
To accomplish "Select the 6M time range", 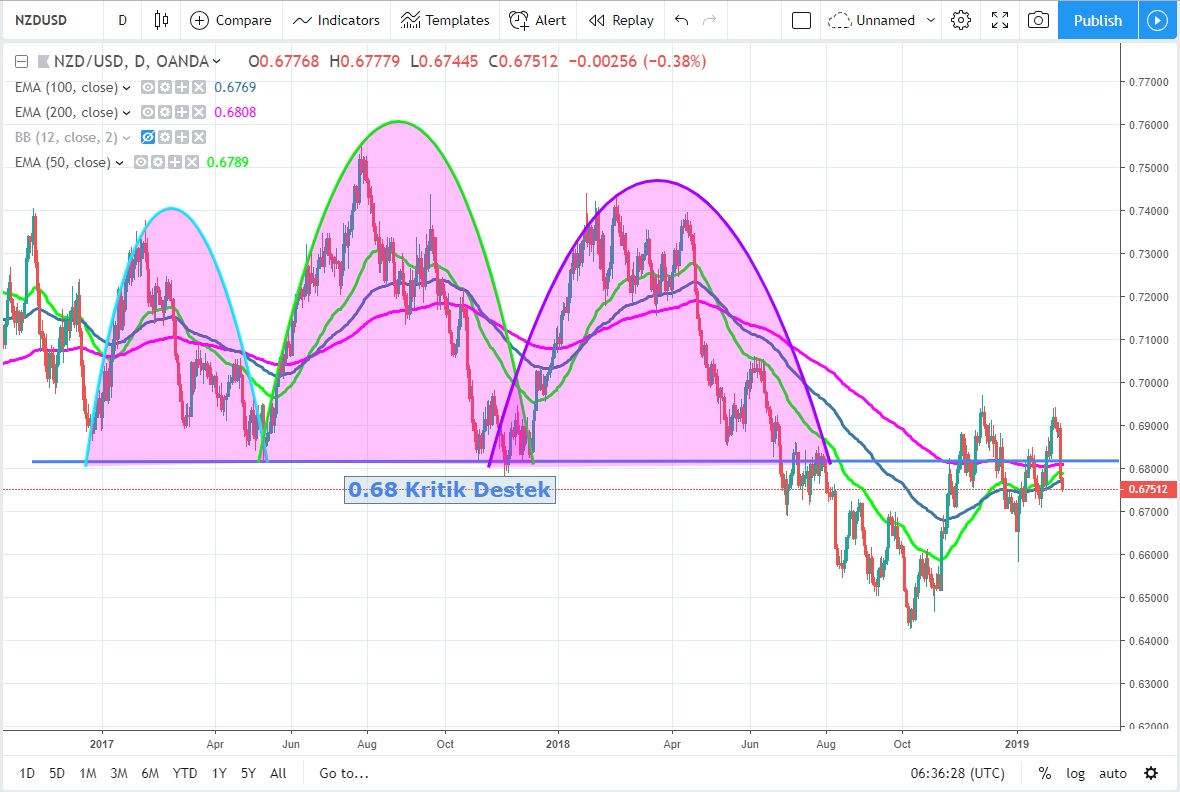I will tap(150, 773).
